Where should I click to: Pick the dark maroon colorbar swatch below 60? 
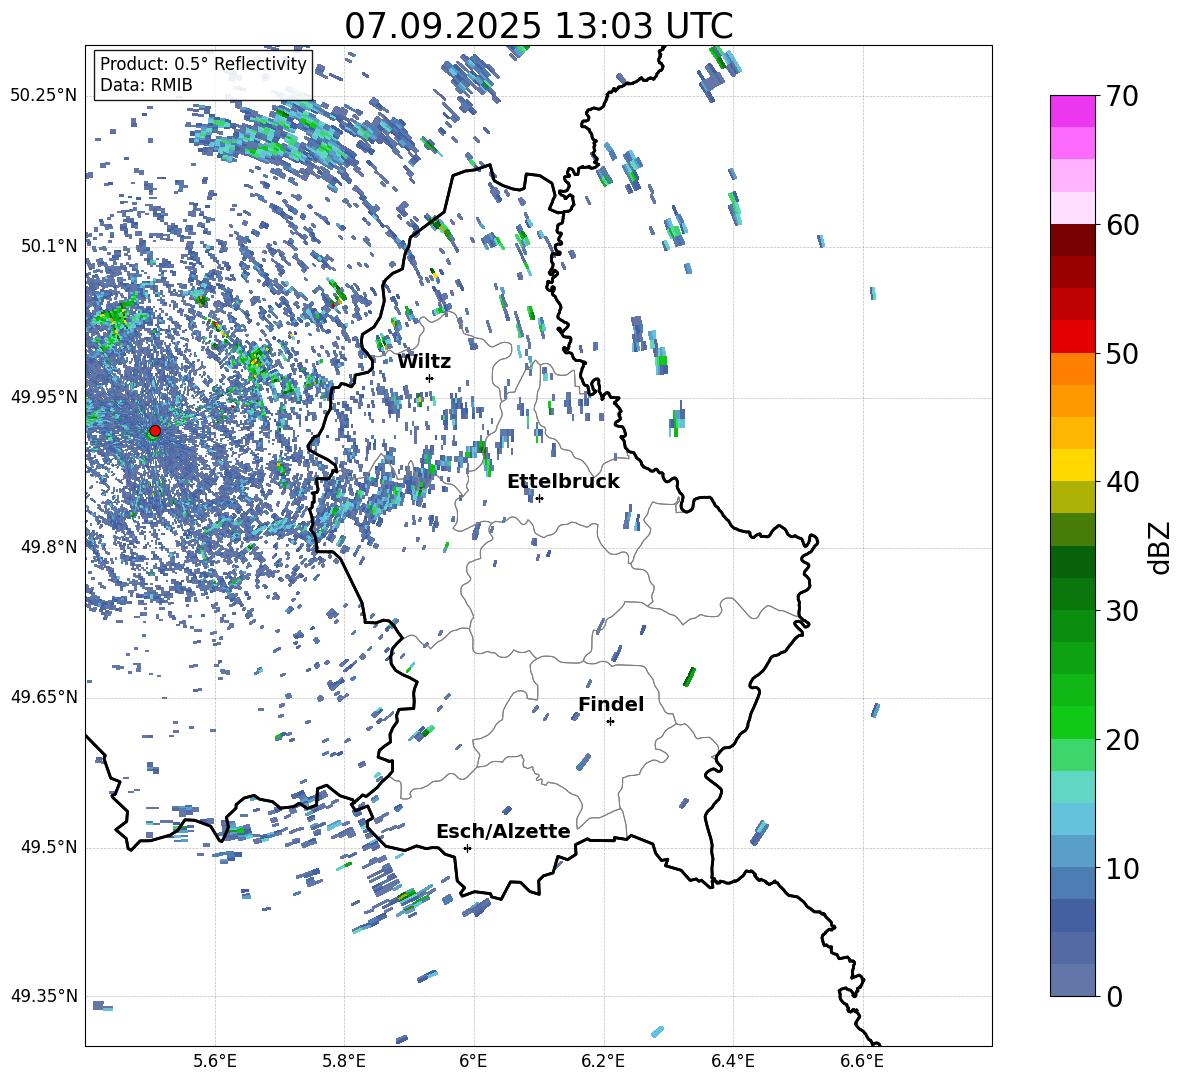[1072, 240]
